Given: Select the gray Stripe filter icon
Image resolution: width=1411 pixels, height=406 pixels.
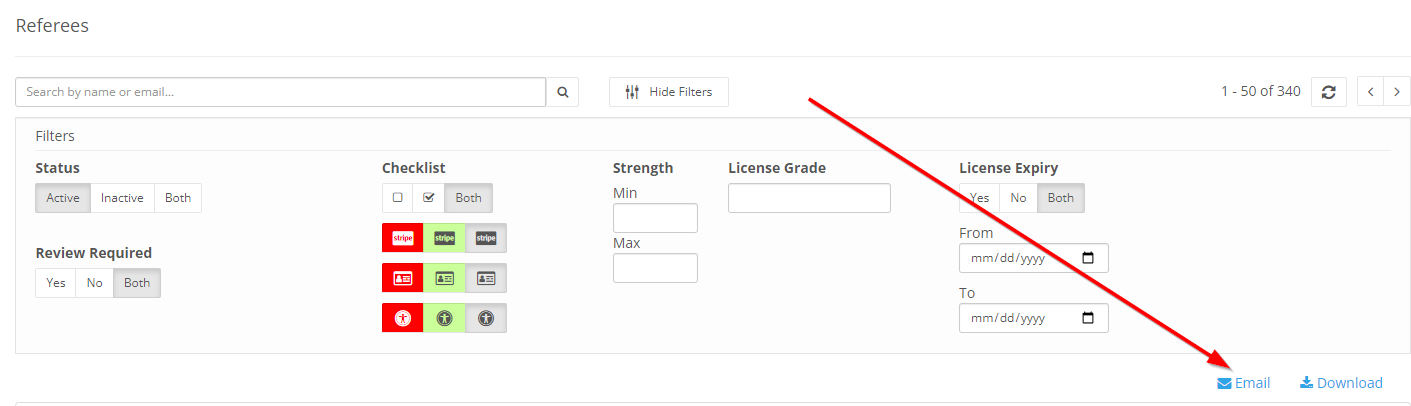Looking at the screenshot, I should (x=486, y=238).
